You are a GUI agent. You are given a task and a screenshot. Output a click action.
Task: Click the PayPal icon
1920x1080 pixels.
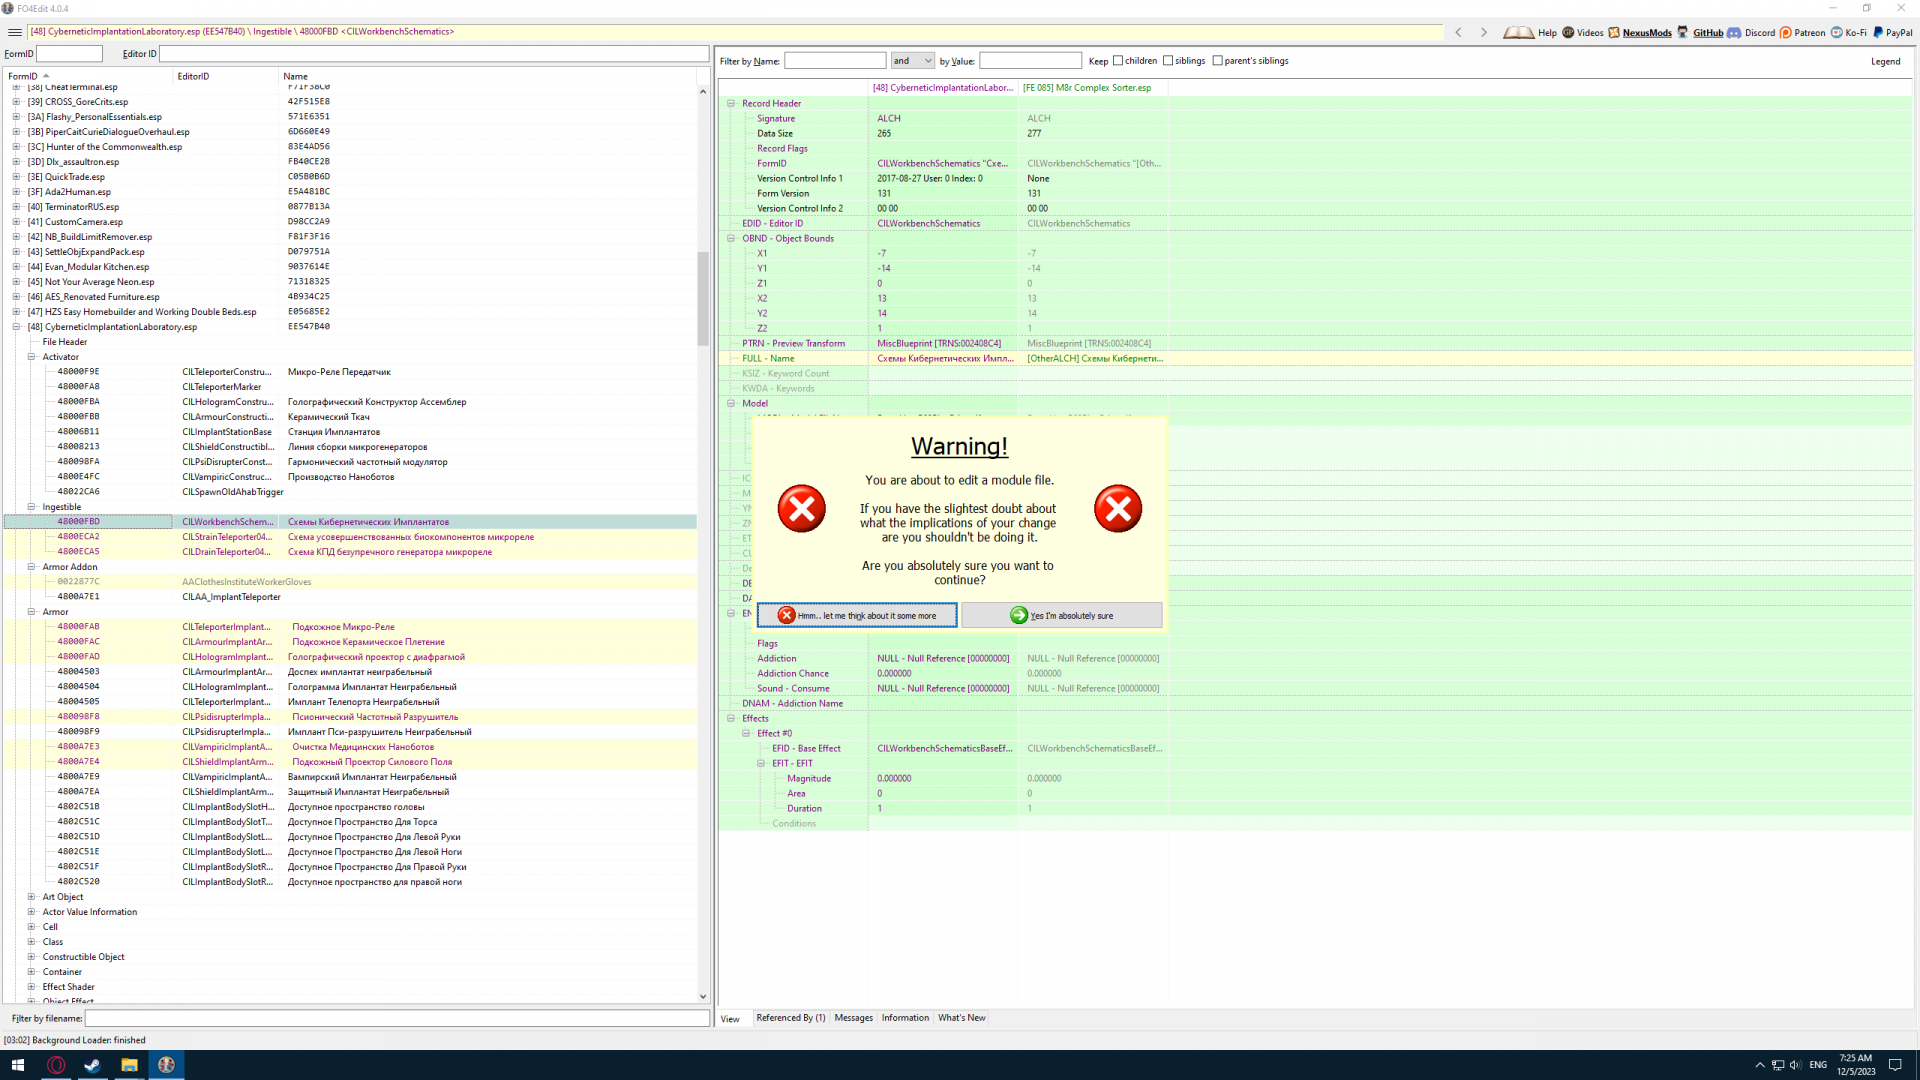1877,33
